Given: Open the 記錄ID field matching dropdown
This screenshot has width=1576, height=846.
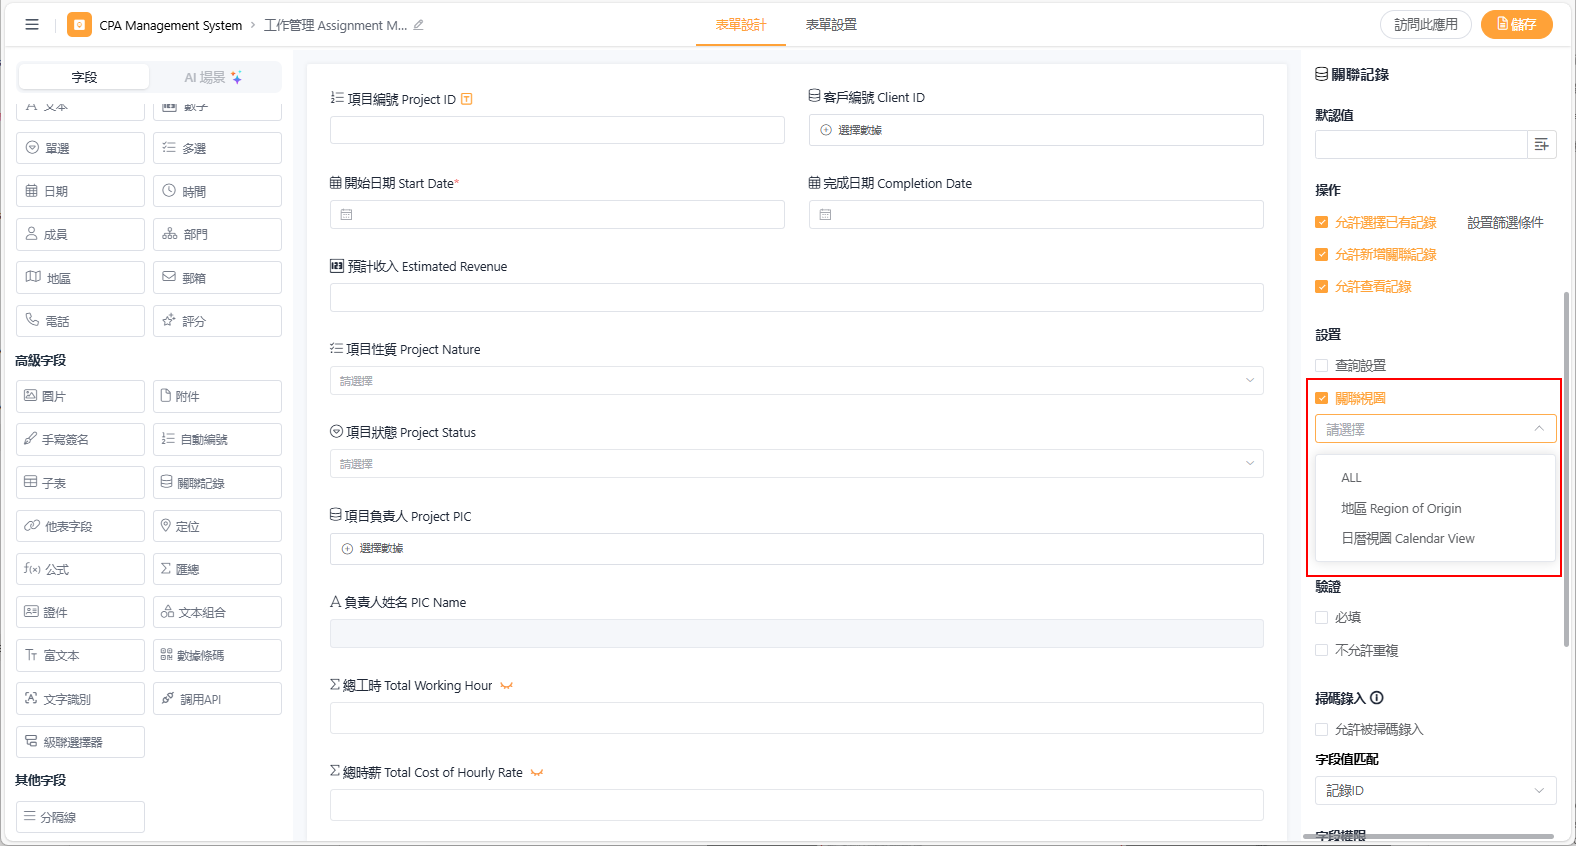Looking at the screenshot, I should (x=1435, y=791).
